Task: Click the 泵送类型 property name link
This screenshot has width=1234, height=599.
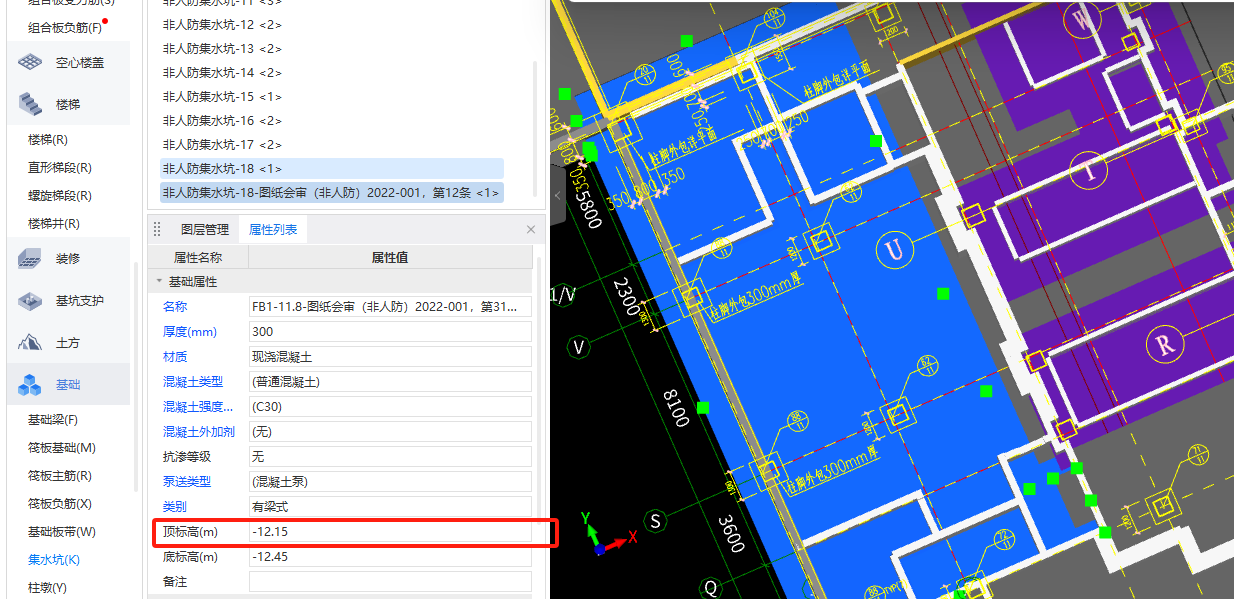Action: click(x=187, y=482)
